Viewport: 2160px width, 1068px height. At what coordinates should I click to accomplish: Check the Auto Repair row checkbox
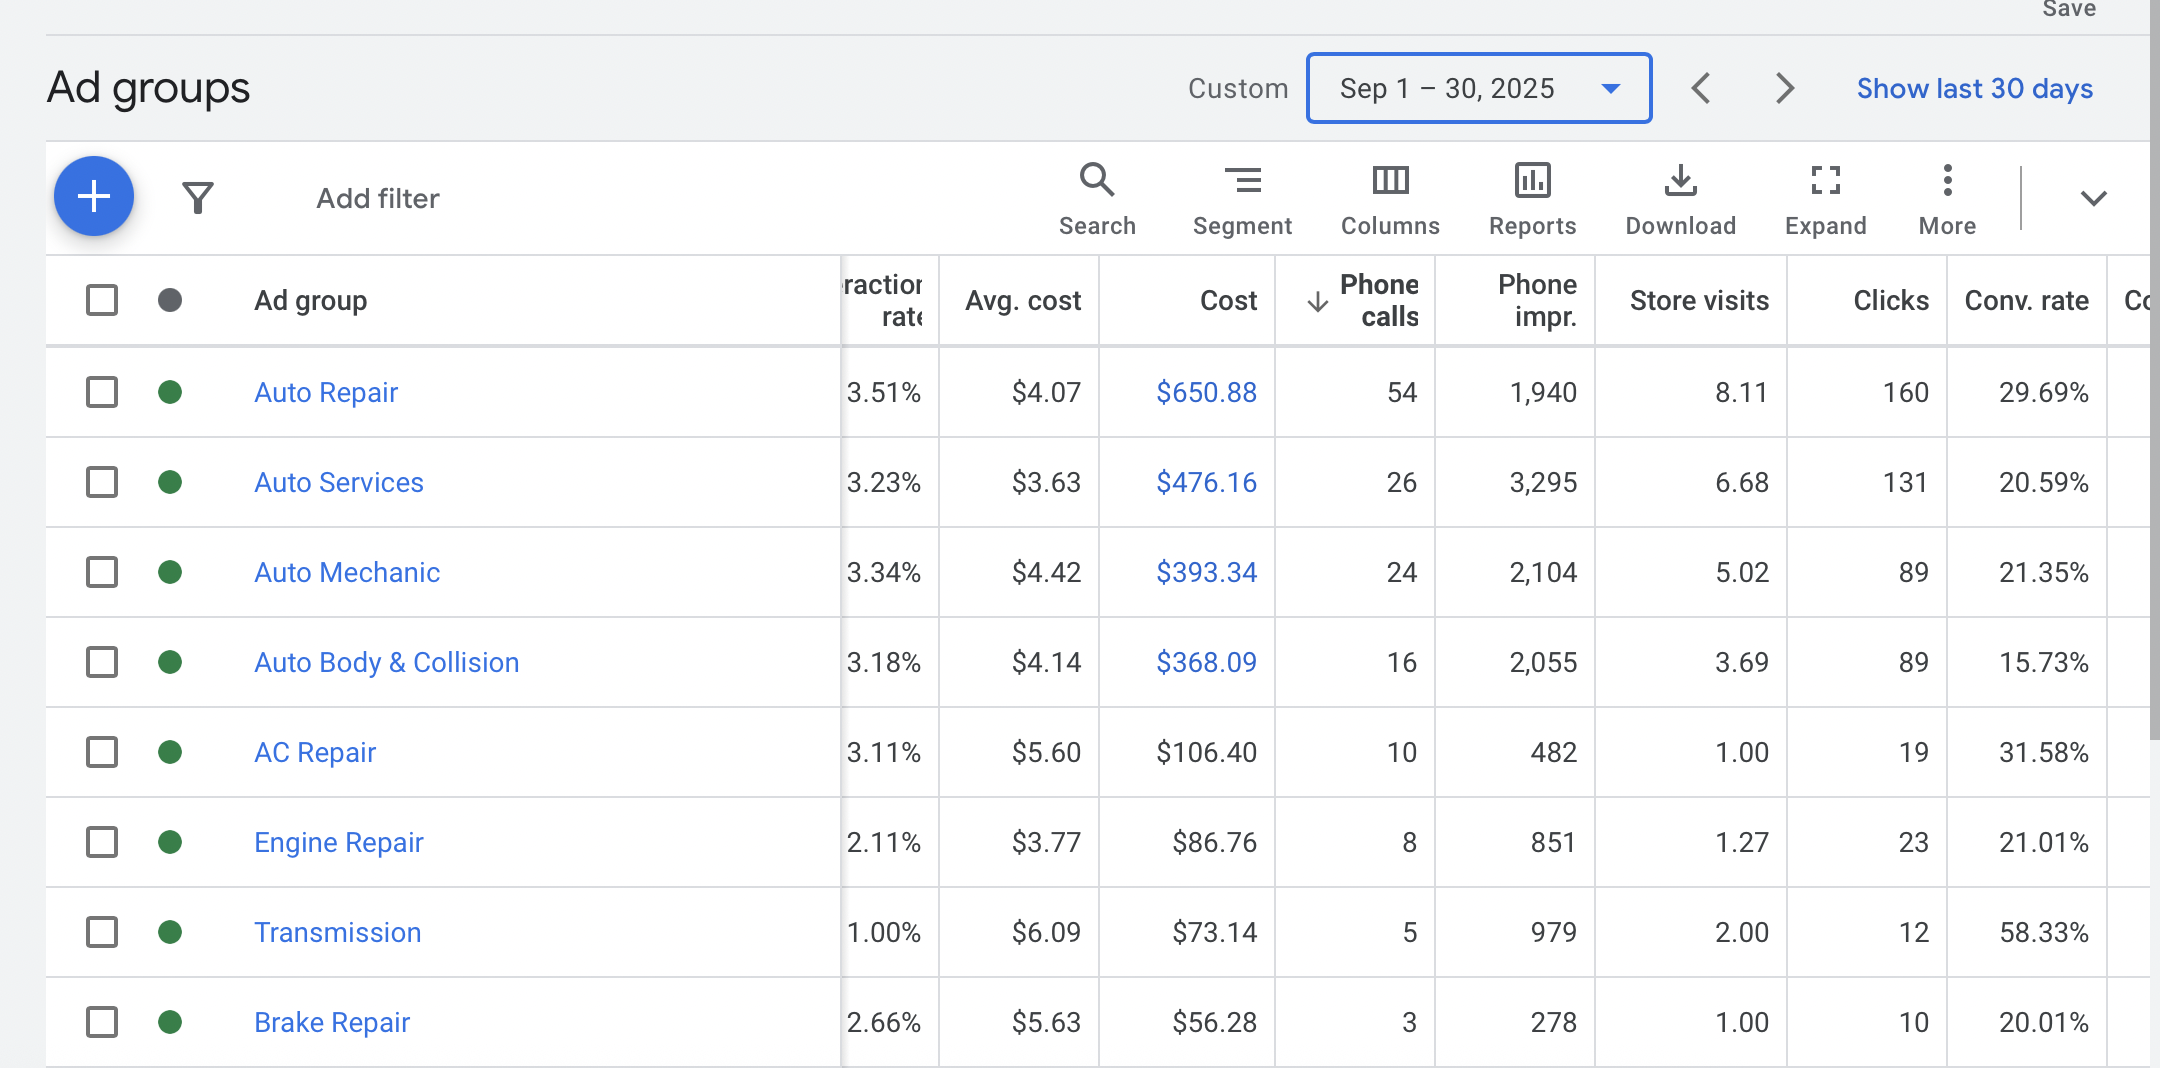pyautogui.click(x=101, y=392)
